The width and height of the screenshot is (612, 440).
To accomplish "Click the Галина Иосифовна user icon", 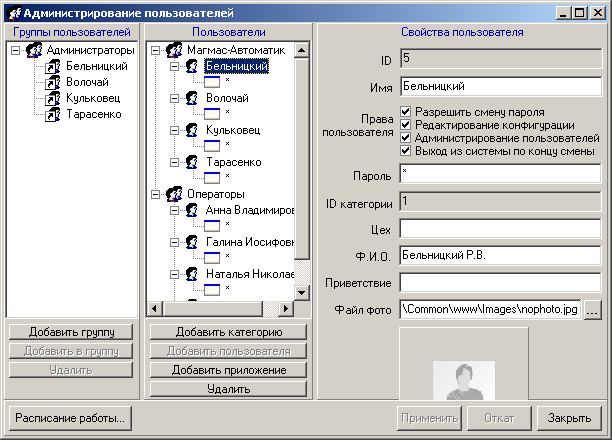I will pyautogui.click(x=192, y=241).
